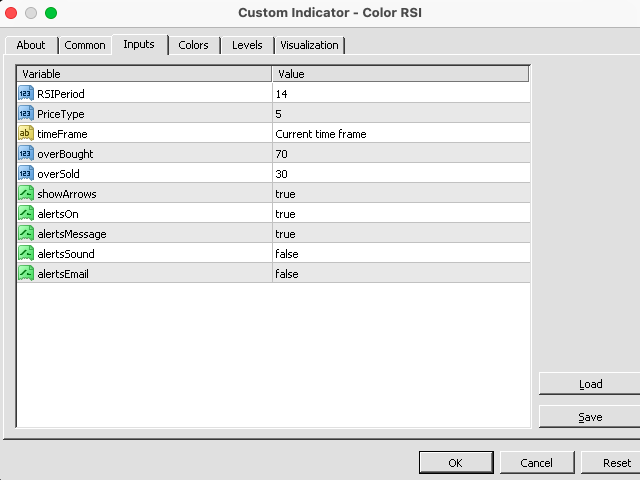Click the overBought integer type icon
The height and width of the screenshot is (480, 640).
coord(26,153)
